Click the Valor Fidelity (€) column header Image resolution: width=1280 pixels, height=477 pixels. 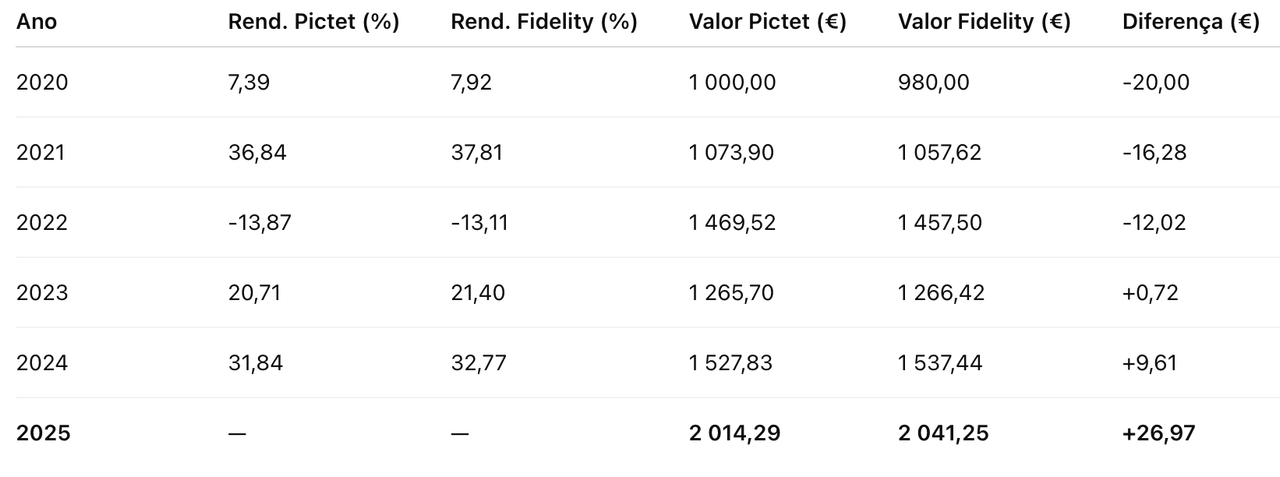tap(984, 22)
